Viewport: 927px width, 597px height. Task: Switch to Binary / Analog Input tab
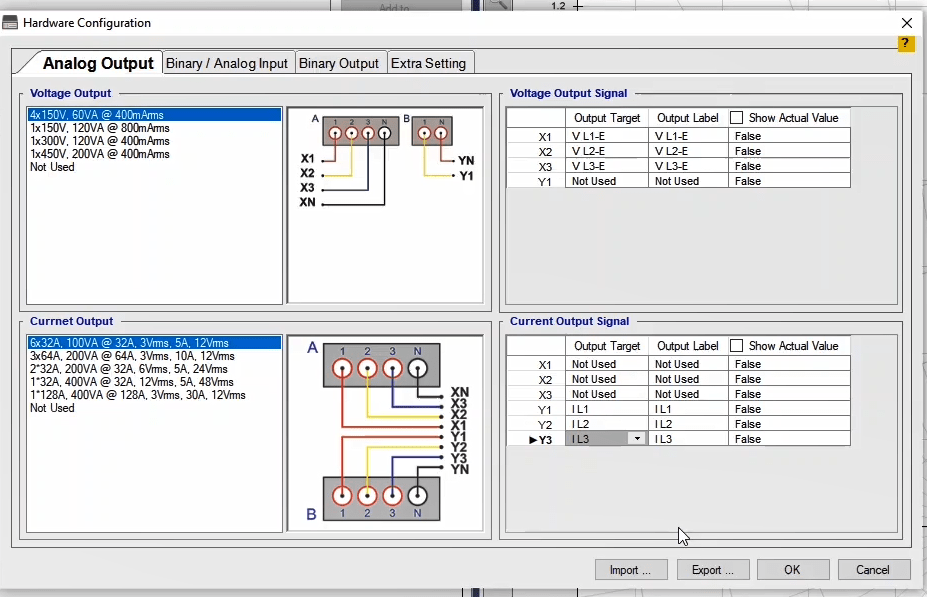point(227,63)
